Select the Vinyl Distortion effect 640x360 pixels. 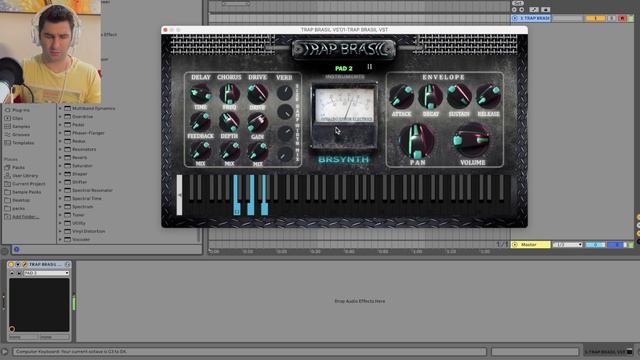coord(85,231)
